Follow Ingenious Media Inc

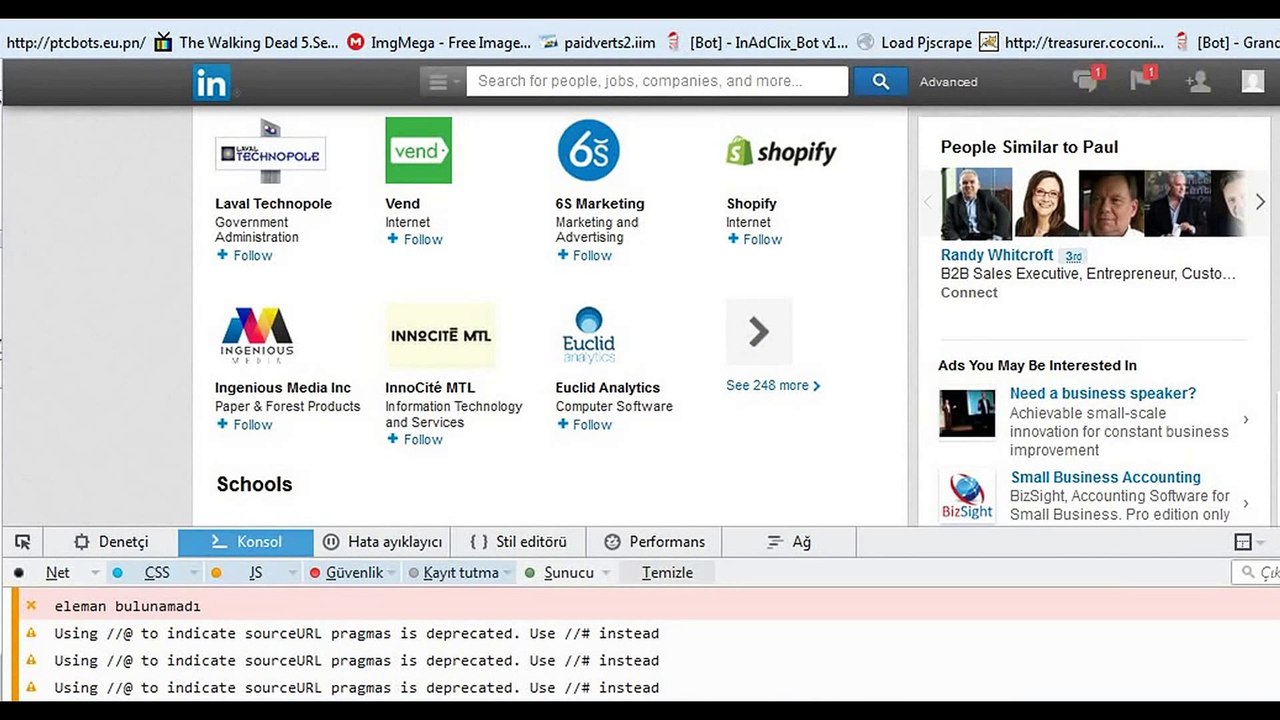click(x=244, y=424)
